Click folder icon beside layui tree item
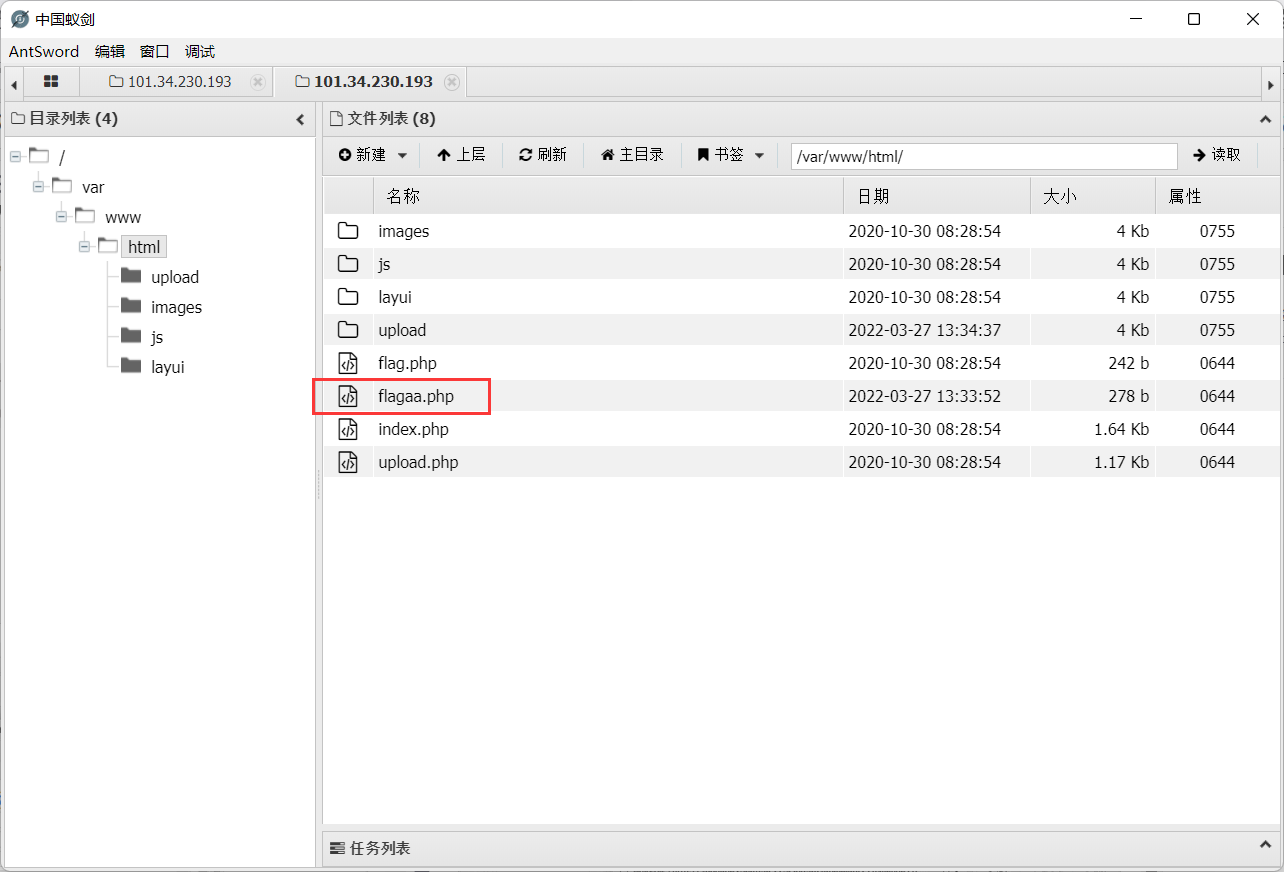 tap(131, 366)
